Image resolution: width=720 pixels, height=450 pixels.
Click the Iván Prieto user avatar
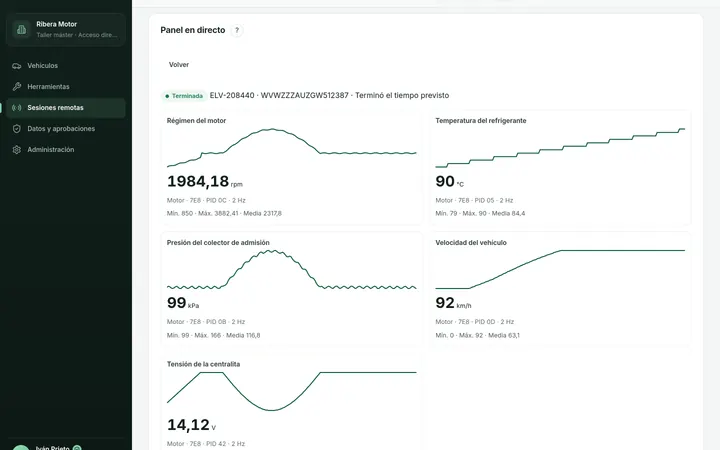(21, 448)
